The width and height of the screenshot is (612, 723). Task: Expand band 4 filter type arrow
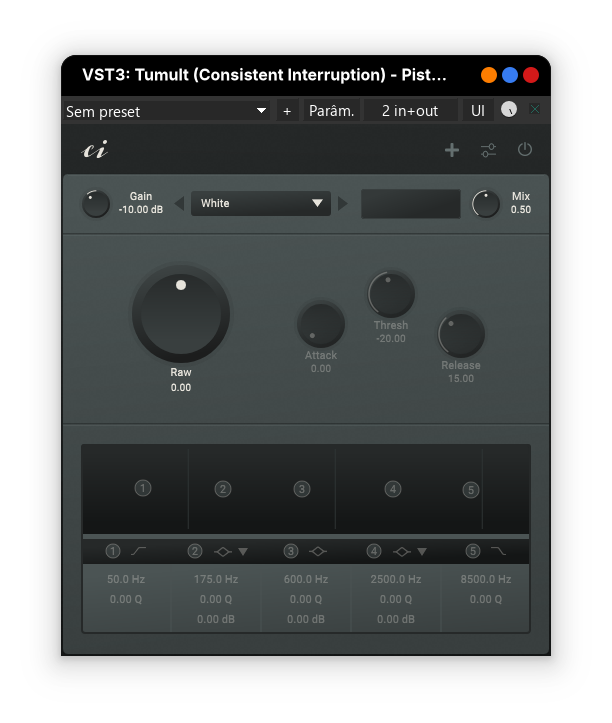(422, 551)
